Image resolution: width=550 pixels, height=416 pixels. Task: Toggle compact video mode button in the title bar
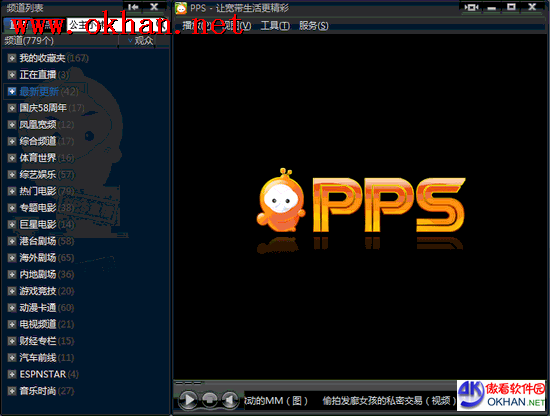click(472, 7)
